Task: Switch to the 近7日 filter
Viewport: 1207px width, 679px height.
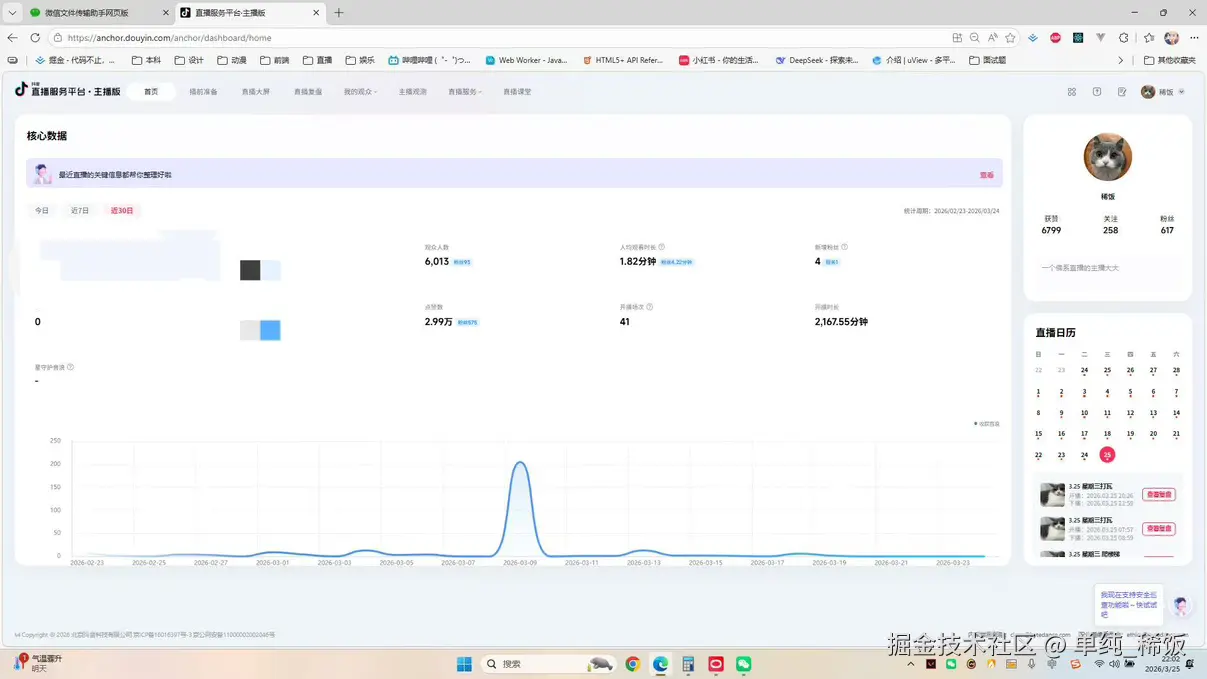Action: pos(80,210)
